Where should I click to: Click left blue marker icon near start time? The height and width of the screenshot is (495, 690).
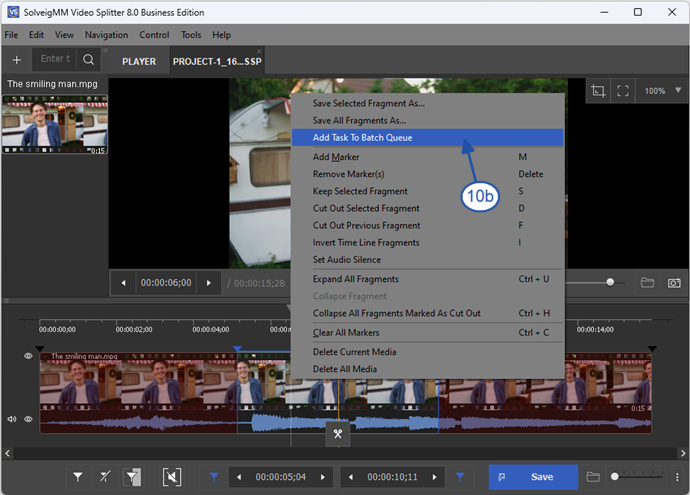tap(214, 477)
